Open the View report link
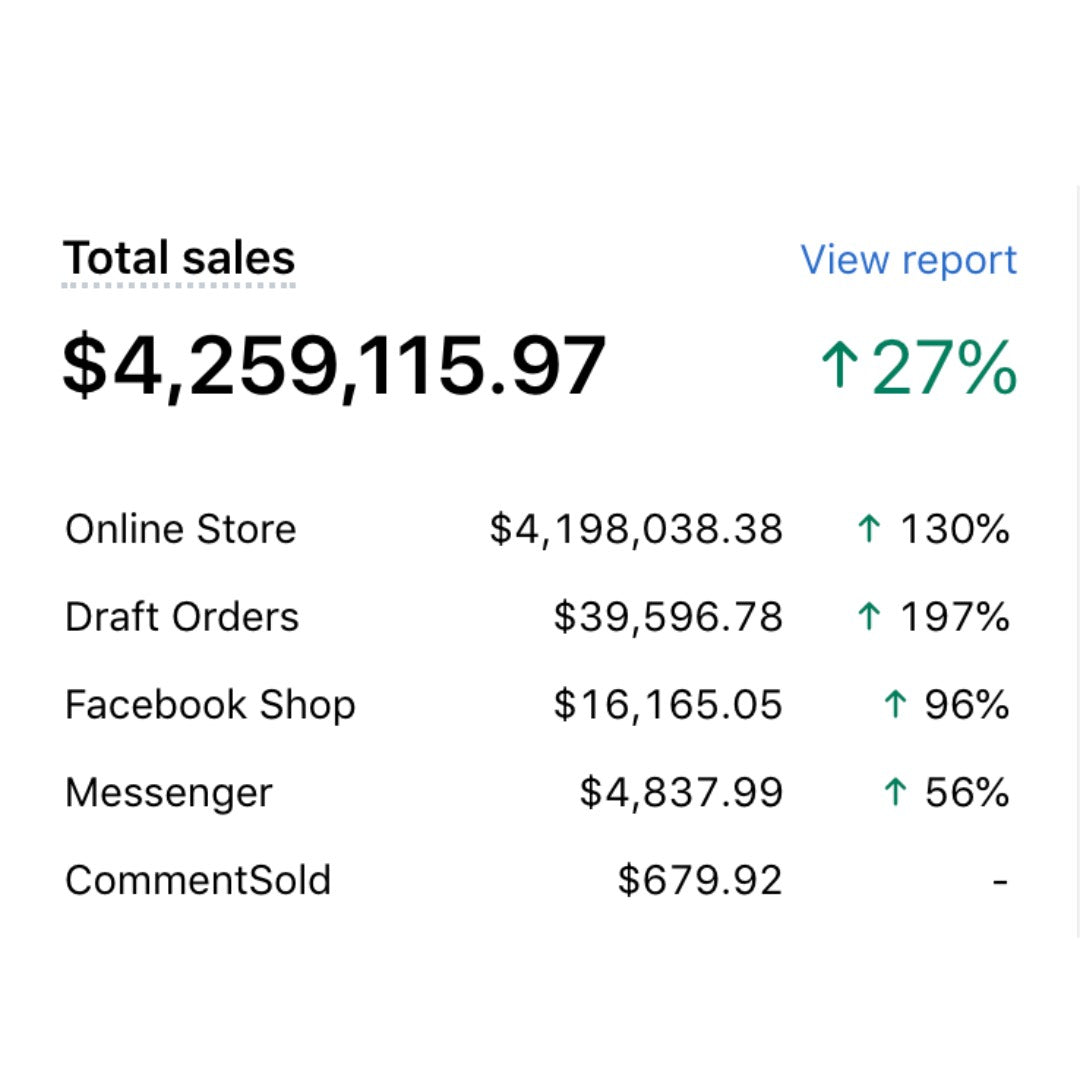Viewport: 1080px width, 1080px height. coord(908,260)
